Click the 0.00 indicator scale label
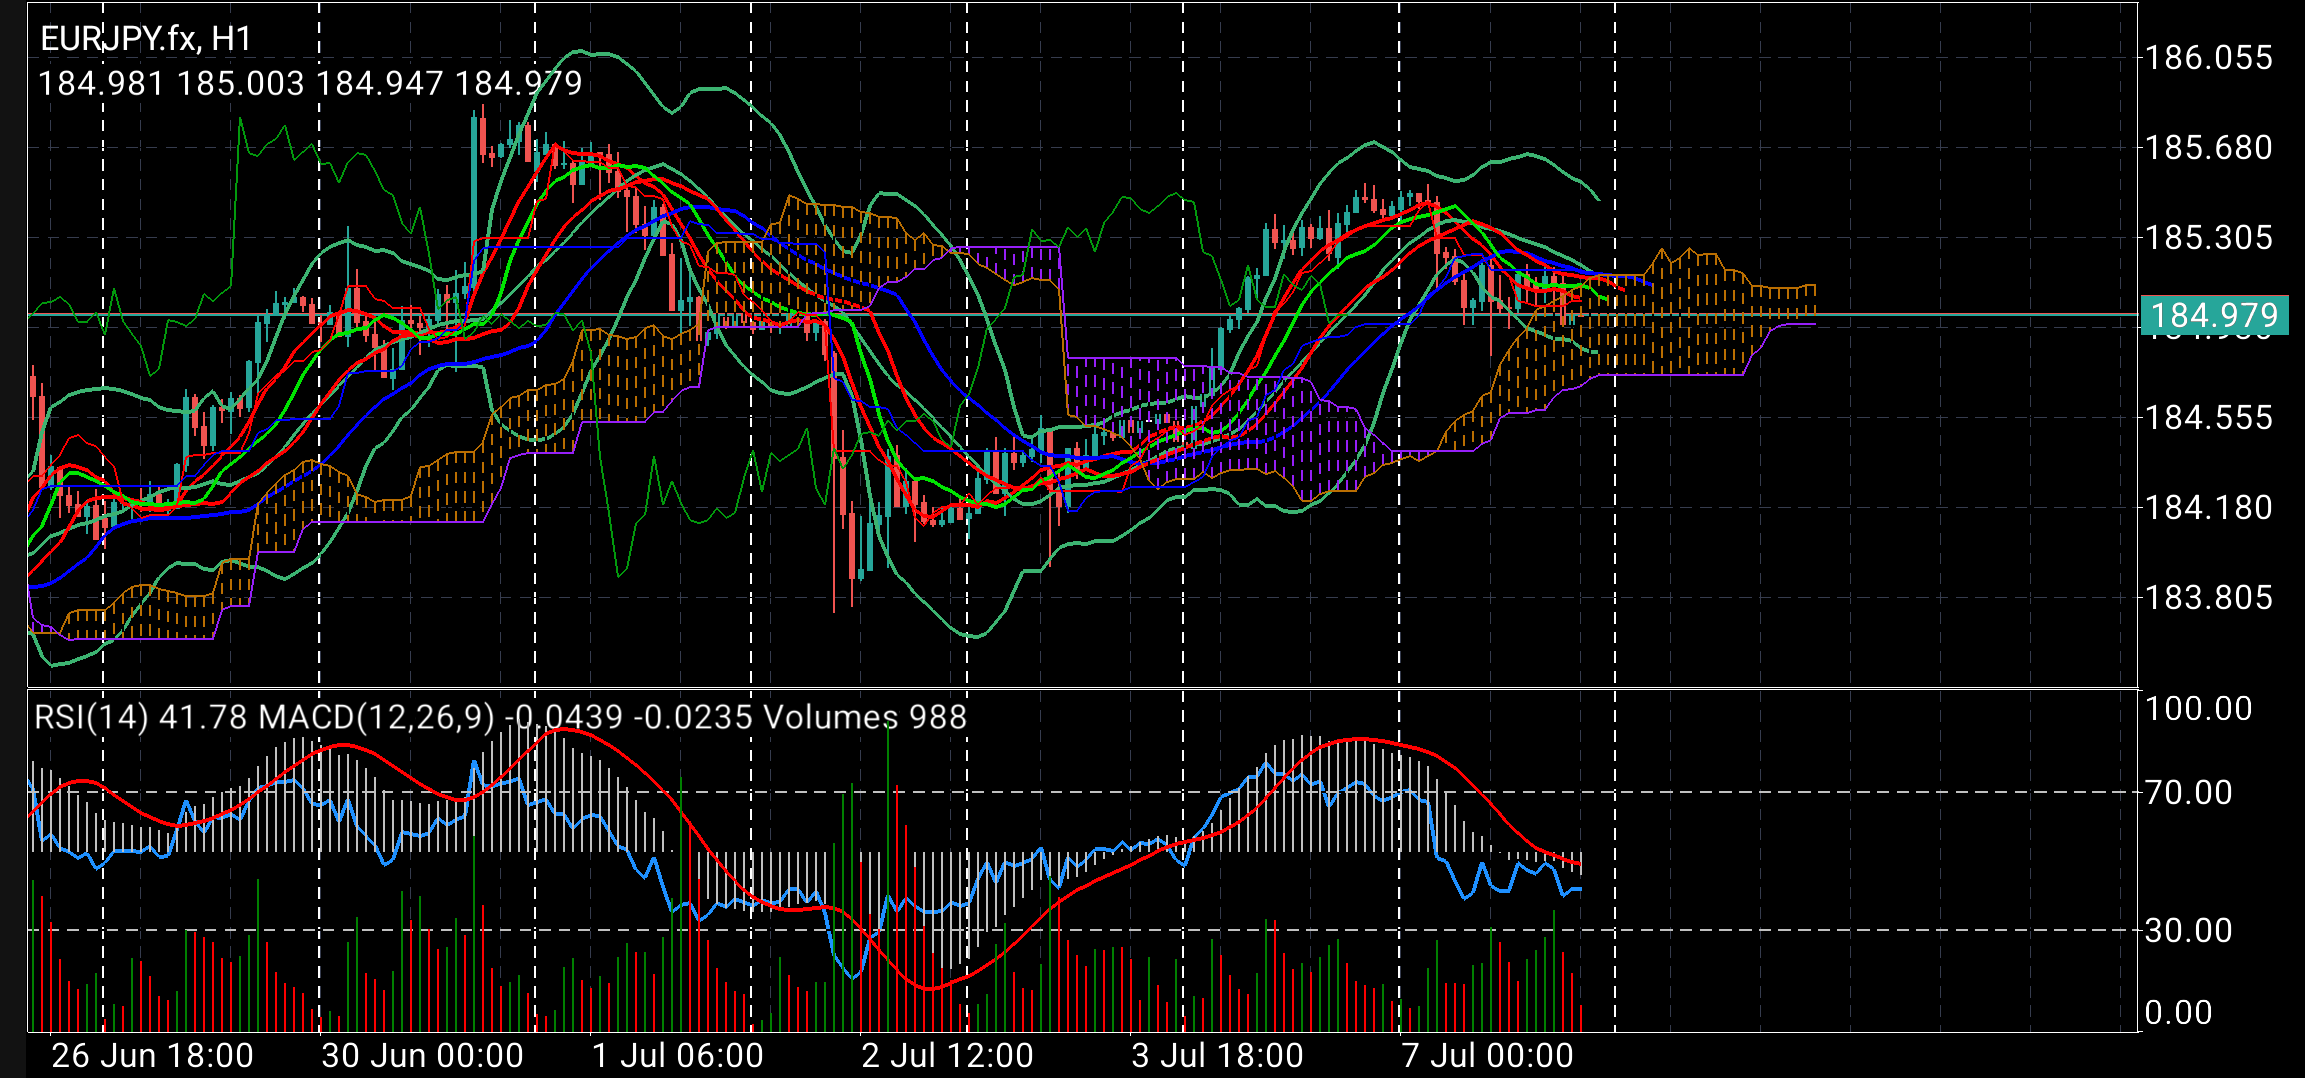This screenshot has height=1078, width=2305. click(x=2178, y=1012)
